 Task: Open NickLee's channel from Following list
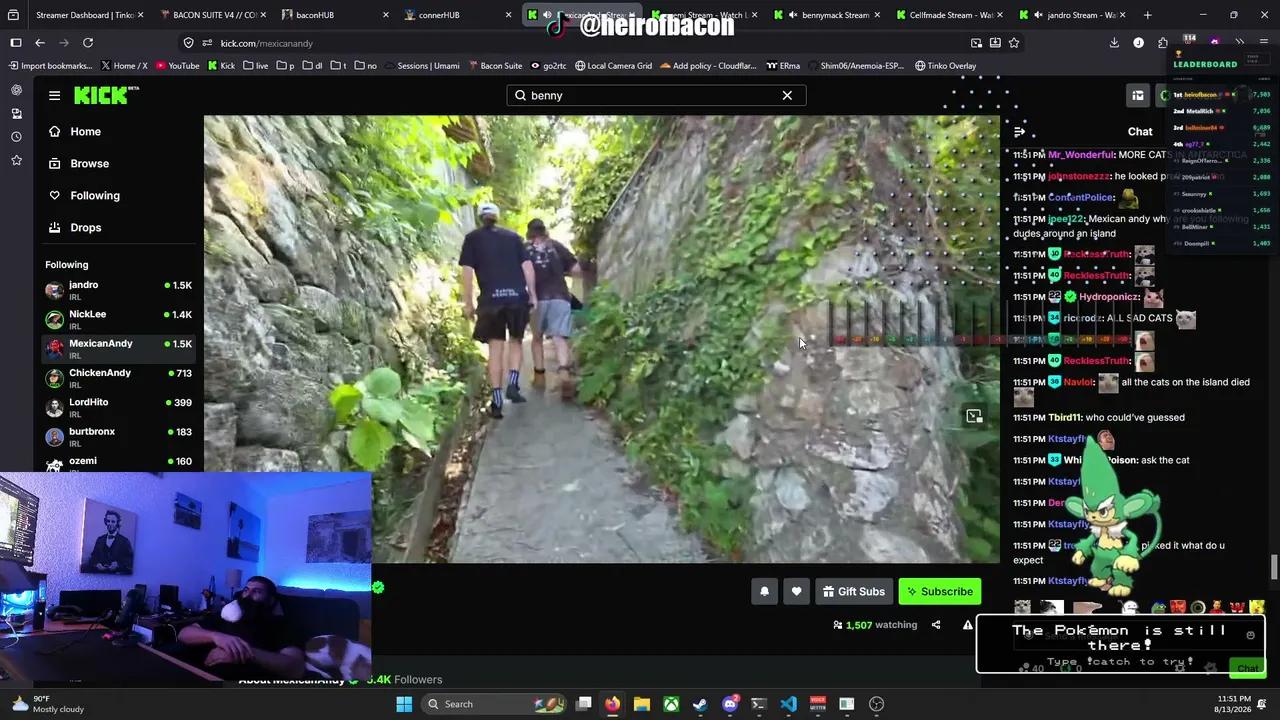(120, 319)
